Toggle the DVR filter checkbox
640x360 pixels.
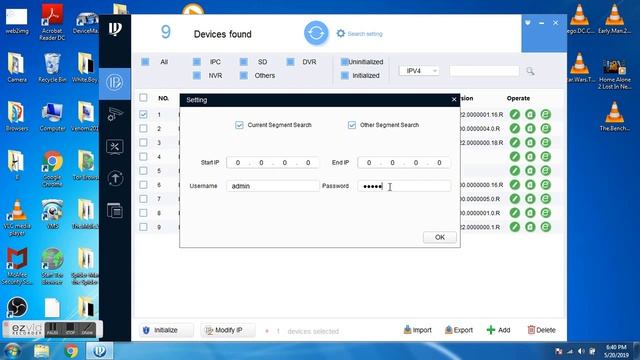tap(290, 62)
